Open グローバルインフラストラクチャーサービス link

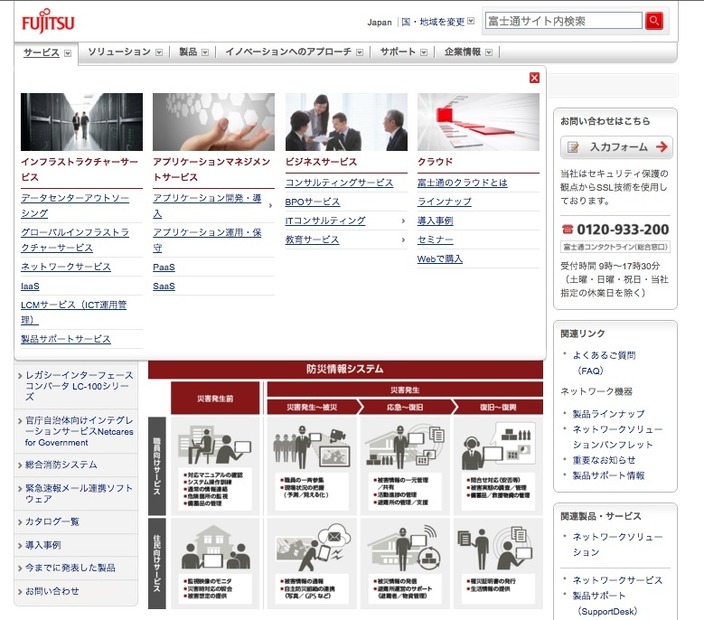(x=75, y=240)
